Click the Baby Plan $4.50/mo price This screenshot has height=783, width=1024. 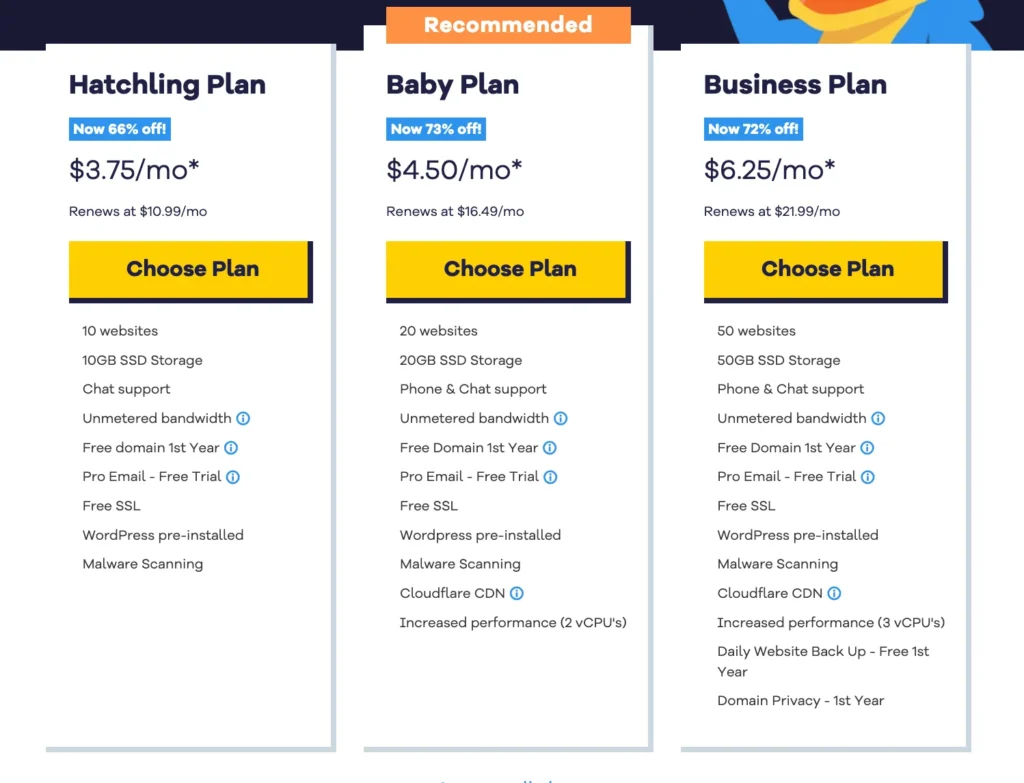[x=454, y=170]
